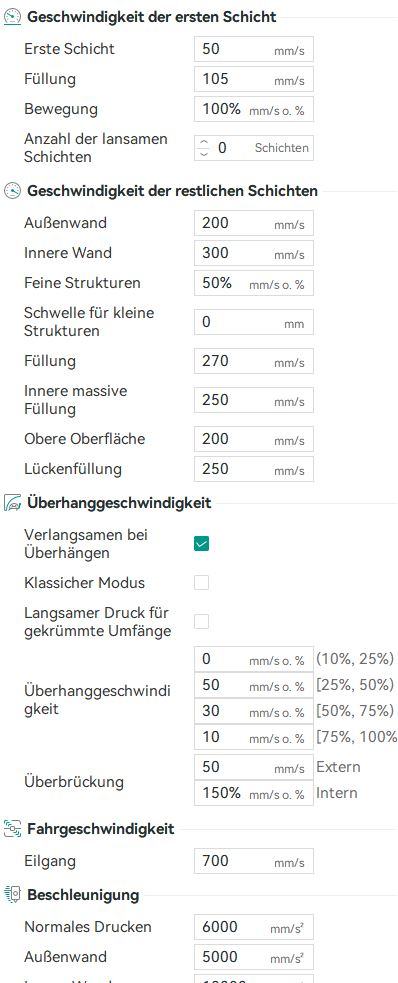Click the Normales Drucken acceleration field

pyautogui.click(x=254, y=927)
